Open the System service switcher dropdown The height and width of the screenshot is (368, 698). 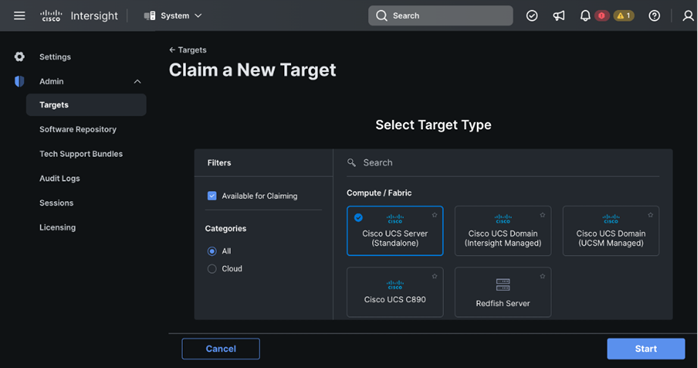coord(173,16)
